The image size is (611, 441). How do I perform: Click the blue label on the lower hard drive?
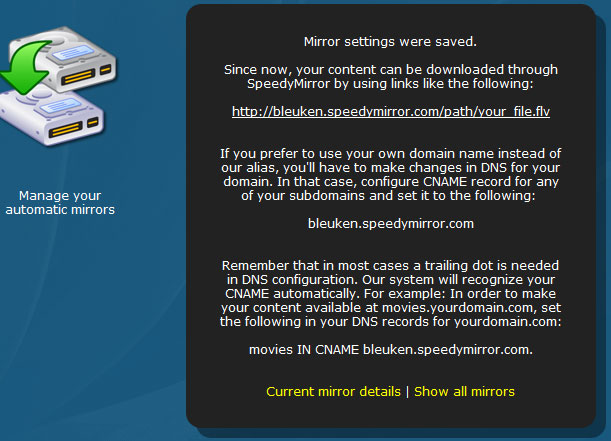(61, 106)
